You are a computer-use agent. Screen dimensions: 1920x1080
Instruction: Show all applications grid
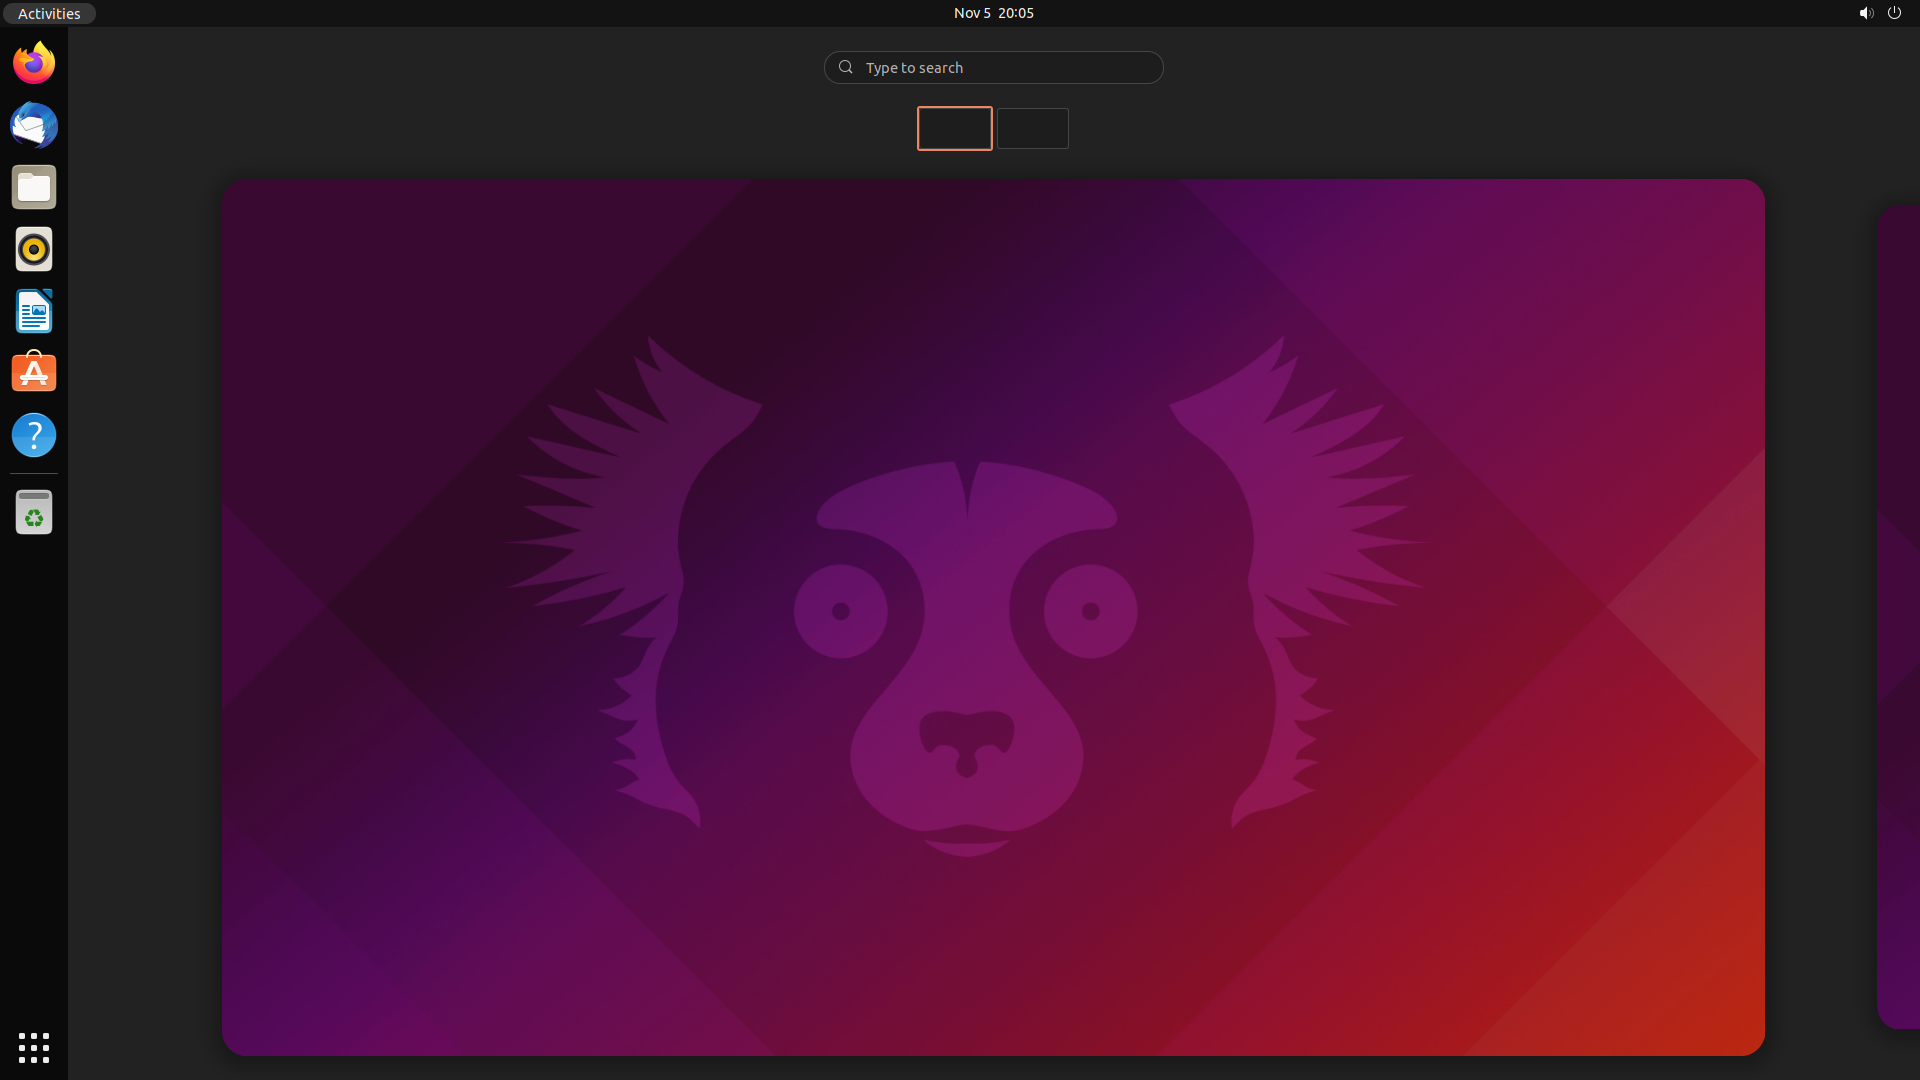click(33, 1048)
